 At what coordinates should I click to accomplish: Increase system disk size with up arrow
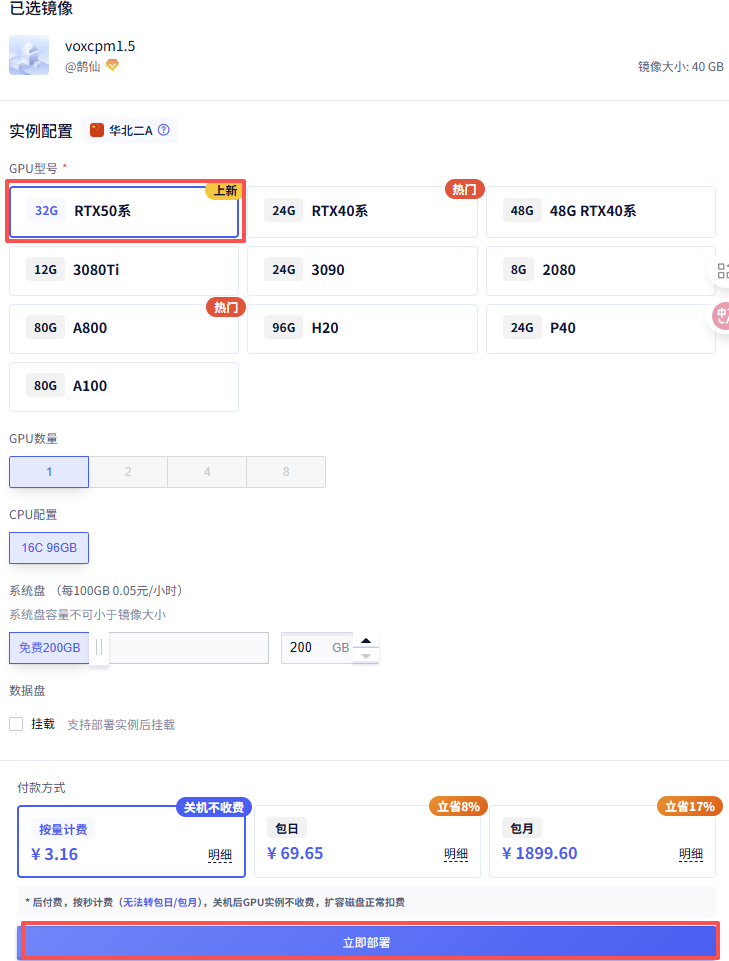[367, 640]
